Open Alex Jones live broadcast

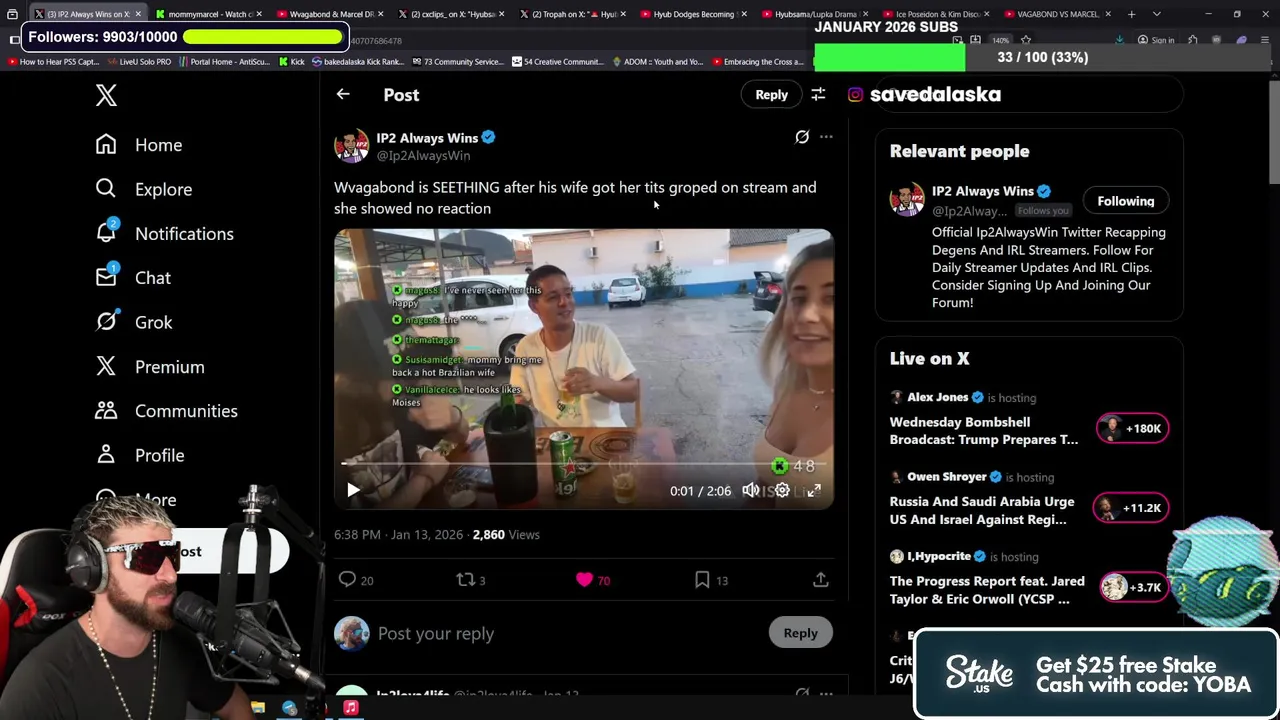pos(984,431)
